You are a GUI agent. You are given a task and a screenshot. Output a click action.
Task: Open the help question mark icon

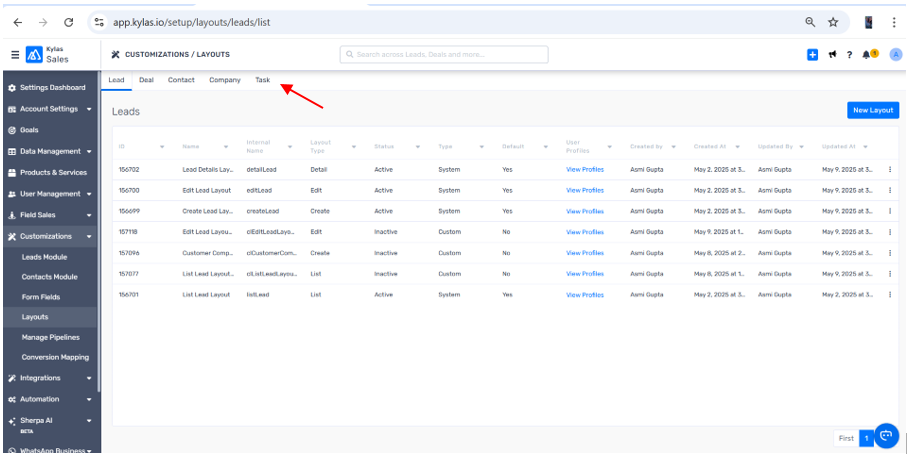click(850, 55)
